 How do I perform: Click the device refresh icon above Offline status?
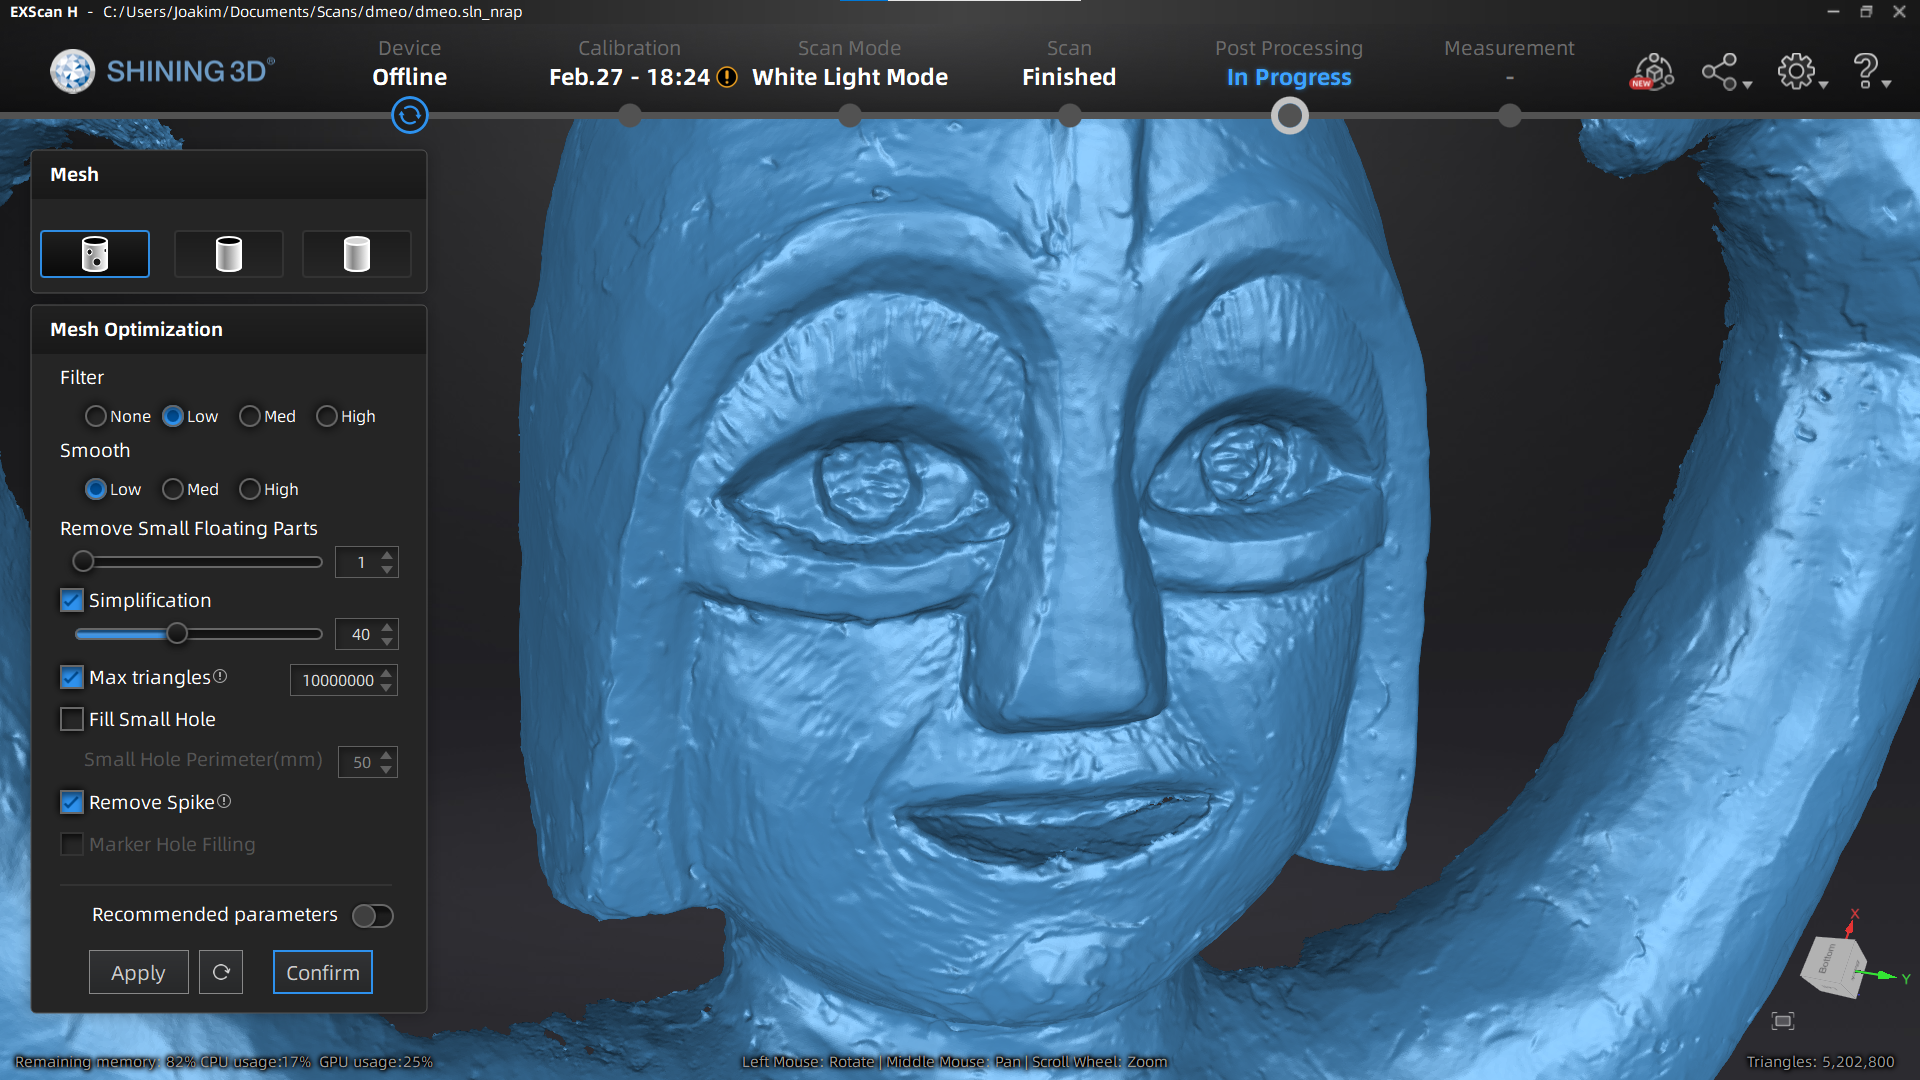point(409,115)
